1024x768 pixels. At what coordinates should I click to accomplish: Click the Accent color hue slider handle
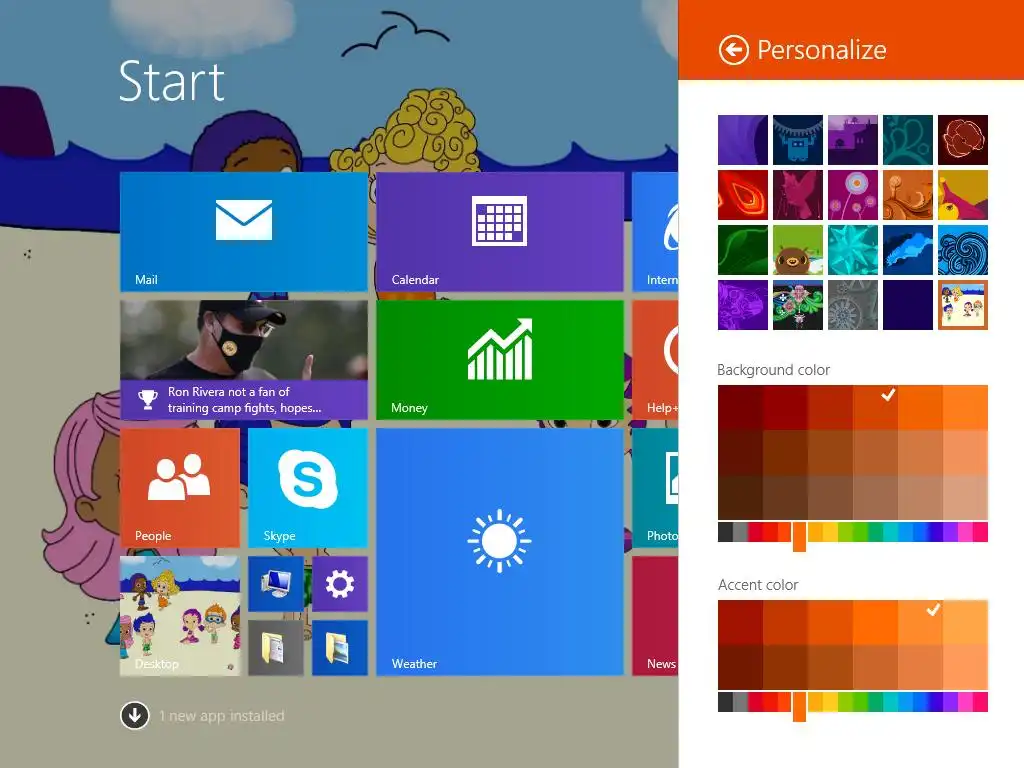tap(799, 706)
